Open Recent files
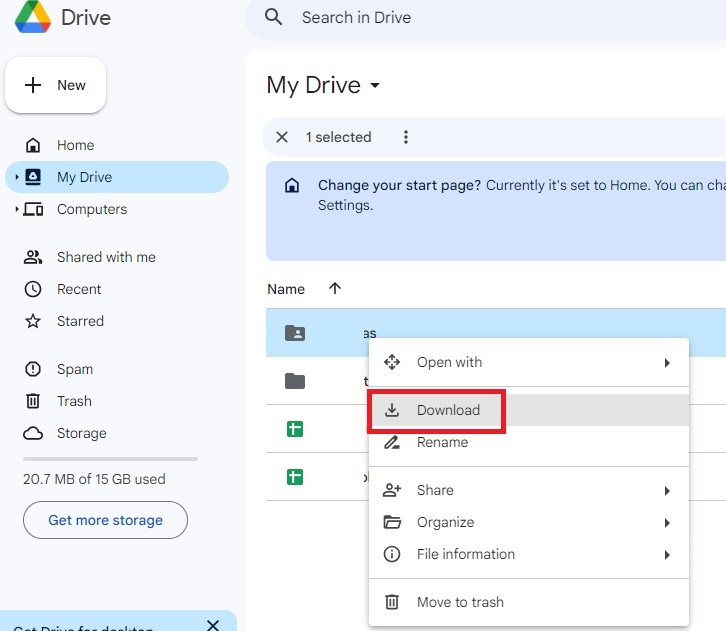The height and width of the screenshot is (631, 726). click(x=117, y=289)
